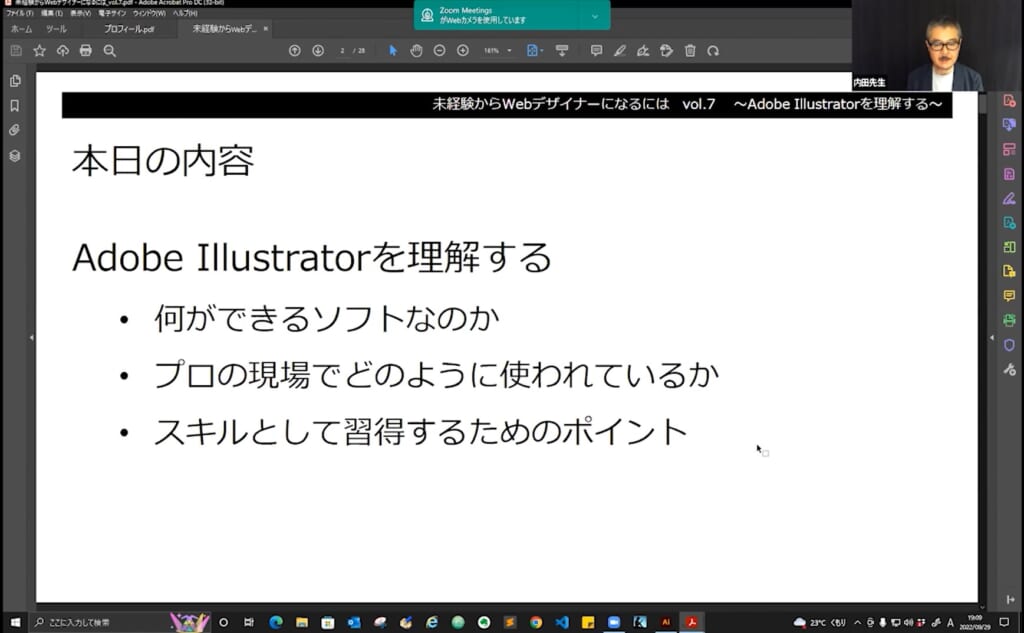The width and height of the screenshot is (1024, 633).
Task: Click the Save file icon in the toolbar
Action: 16,51
